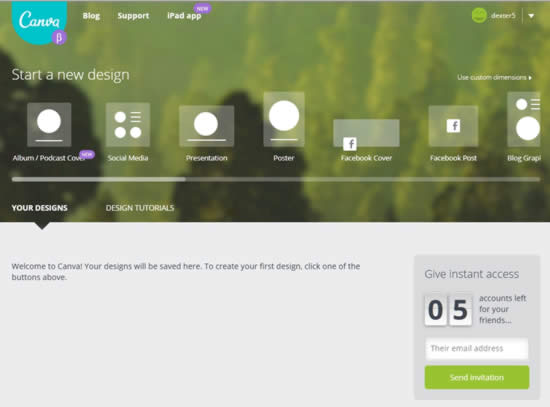Click the dexter5 username
The width and height of the screenshot is (550, 407).
tap(503, 15)
